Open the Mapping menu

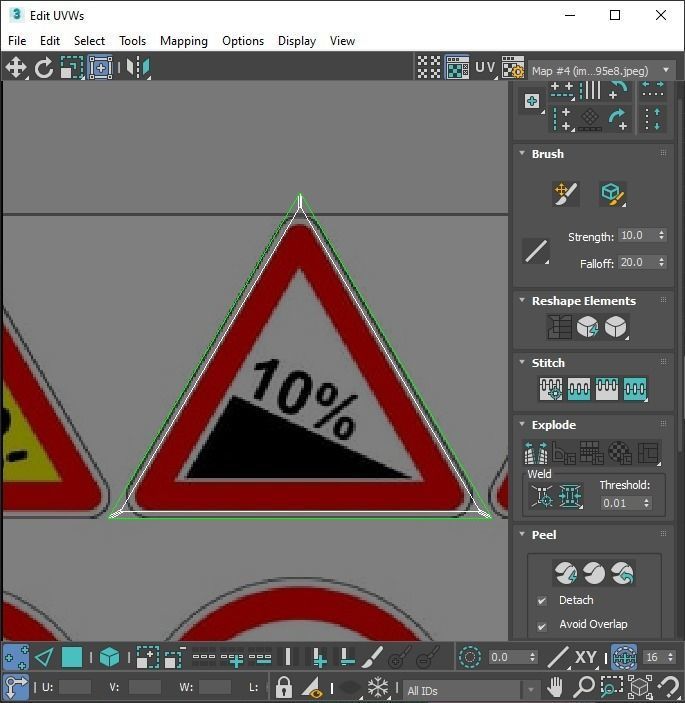point(184,41)
